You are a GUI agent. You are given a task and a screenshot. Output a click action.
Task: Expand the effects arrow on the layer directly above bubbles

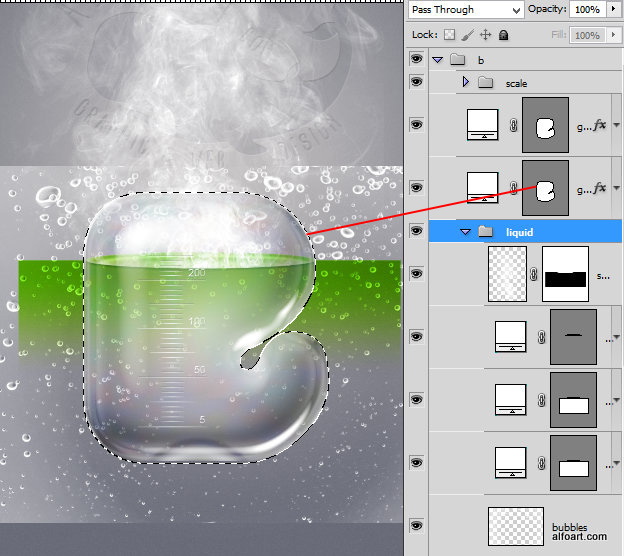point(616,464)
